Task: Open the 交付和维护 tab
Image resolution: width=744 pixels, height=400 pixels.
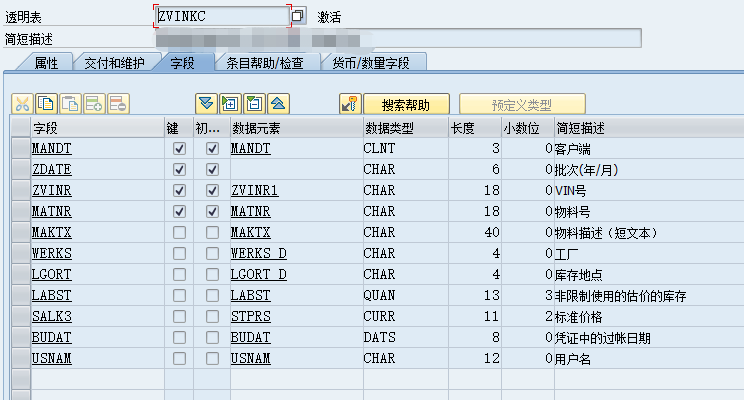Action: [114, 62]
